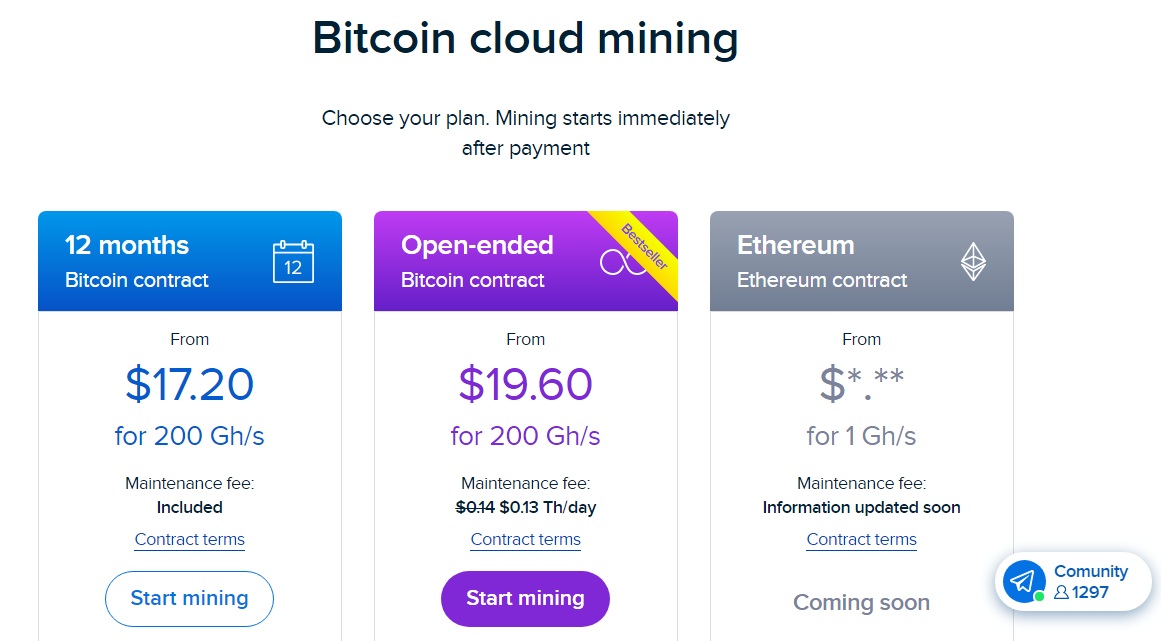Click the community member count person icon
Viewport: 1161px width, 641px height.
pos(1061,592)
